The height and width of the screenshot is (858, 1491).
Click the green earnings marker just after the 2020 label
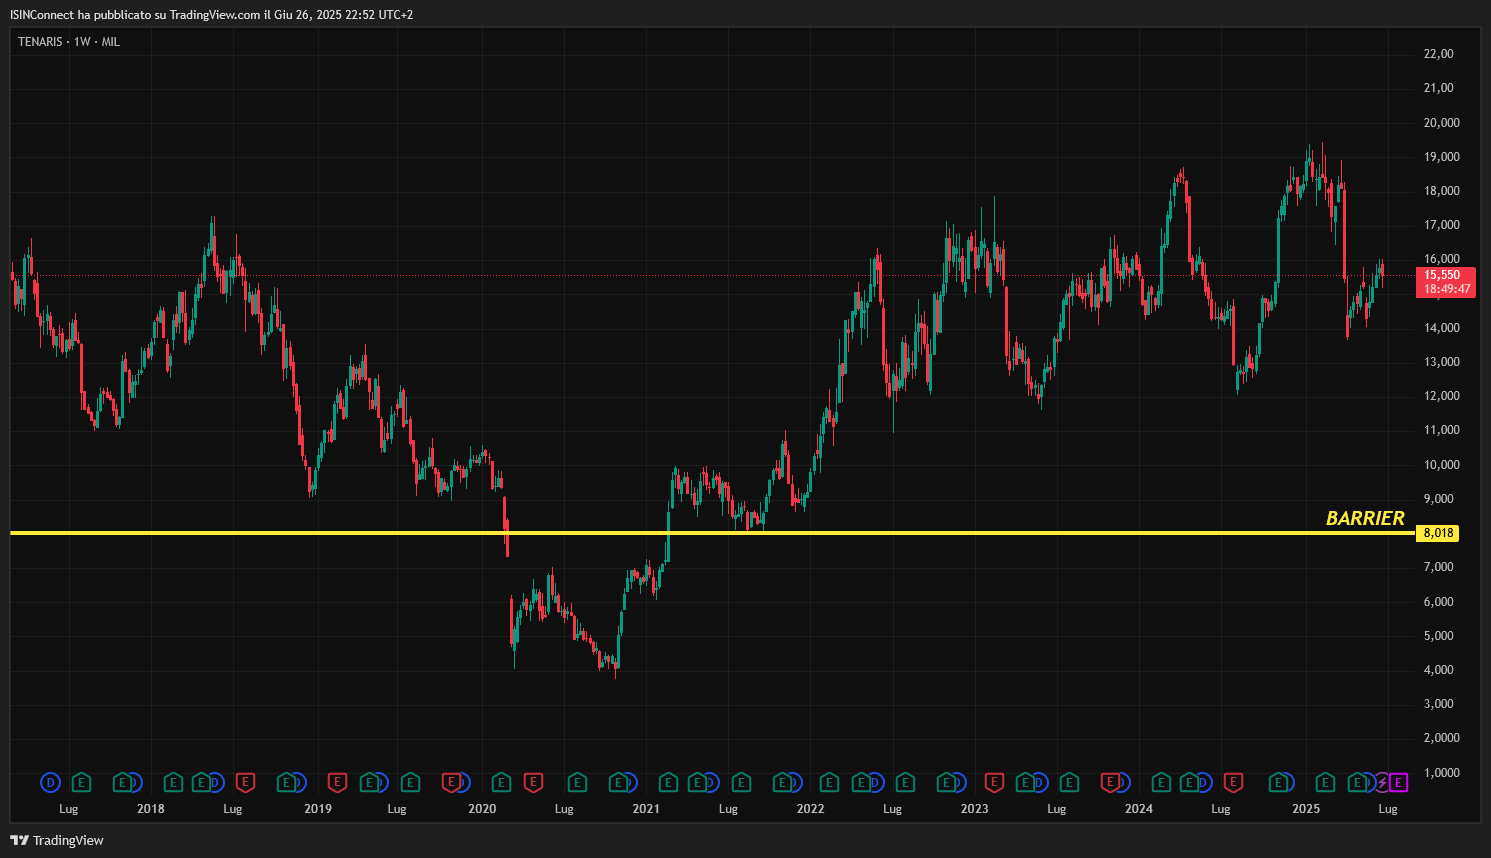(x=501, y=783)
